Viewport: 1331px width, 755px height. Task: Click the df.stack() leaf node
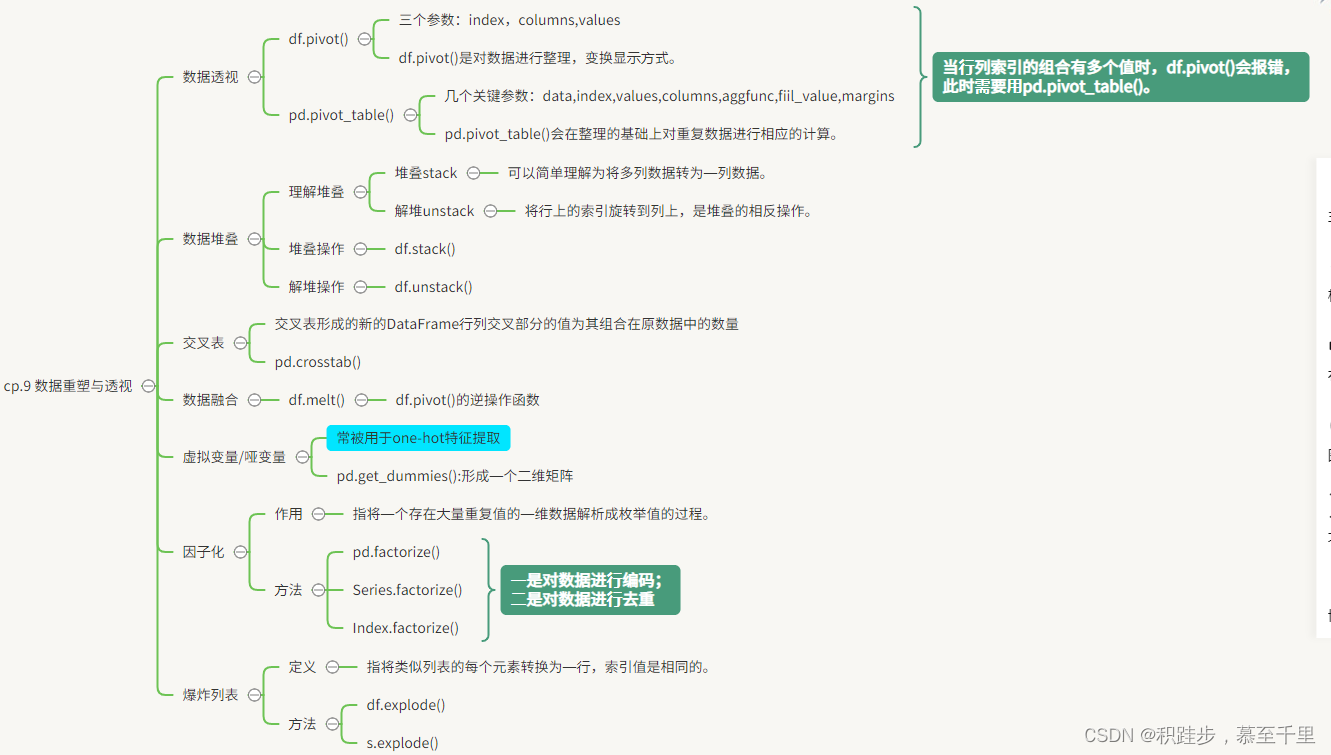pos(425,249)
